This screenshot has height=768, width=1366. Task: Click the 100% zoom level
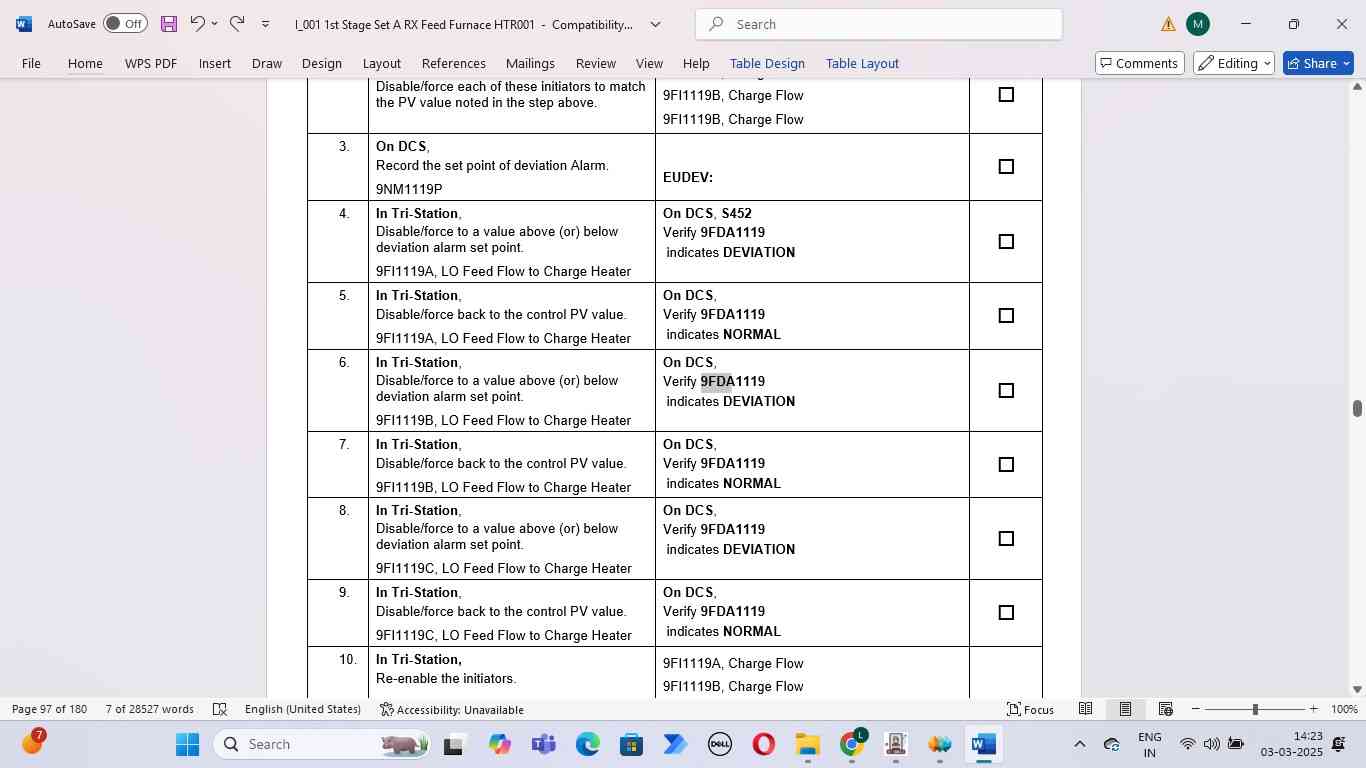(x=1345, y=709)
